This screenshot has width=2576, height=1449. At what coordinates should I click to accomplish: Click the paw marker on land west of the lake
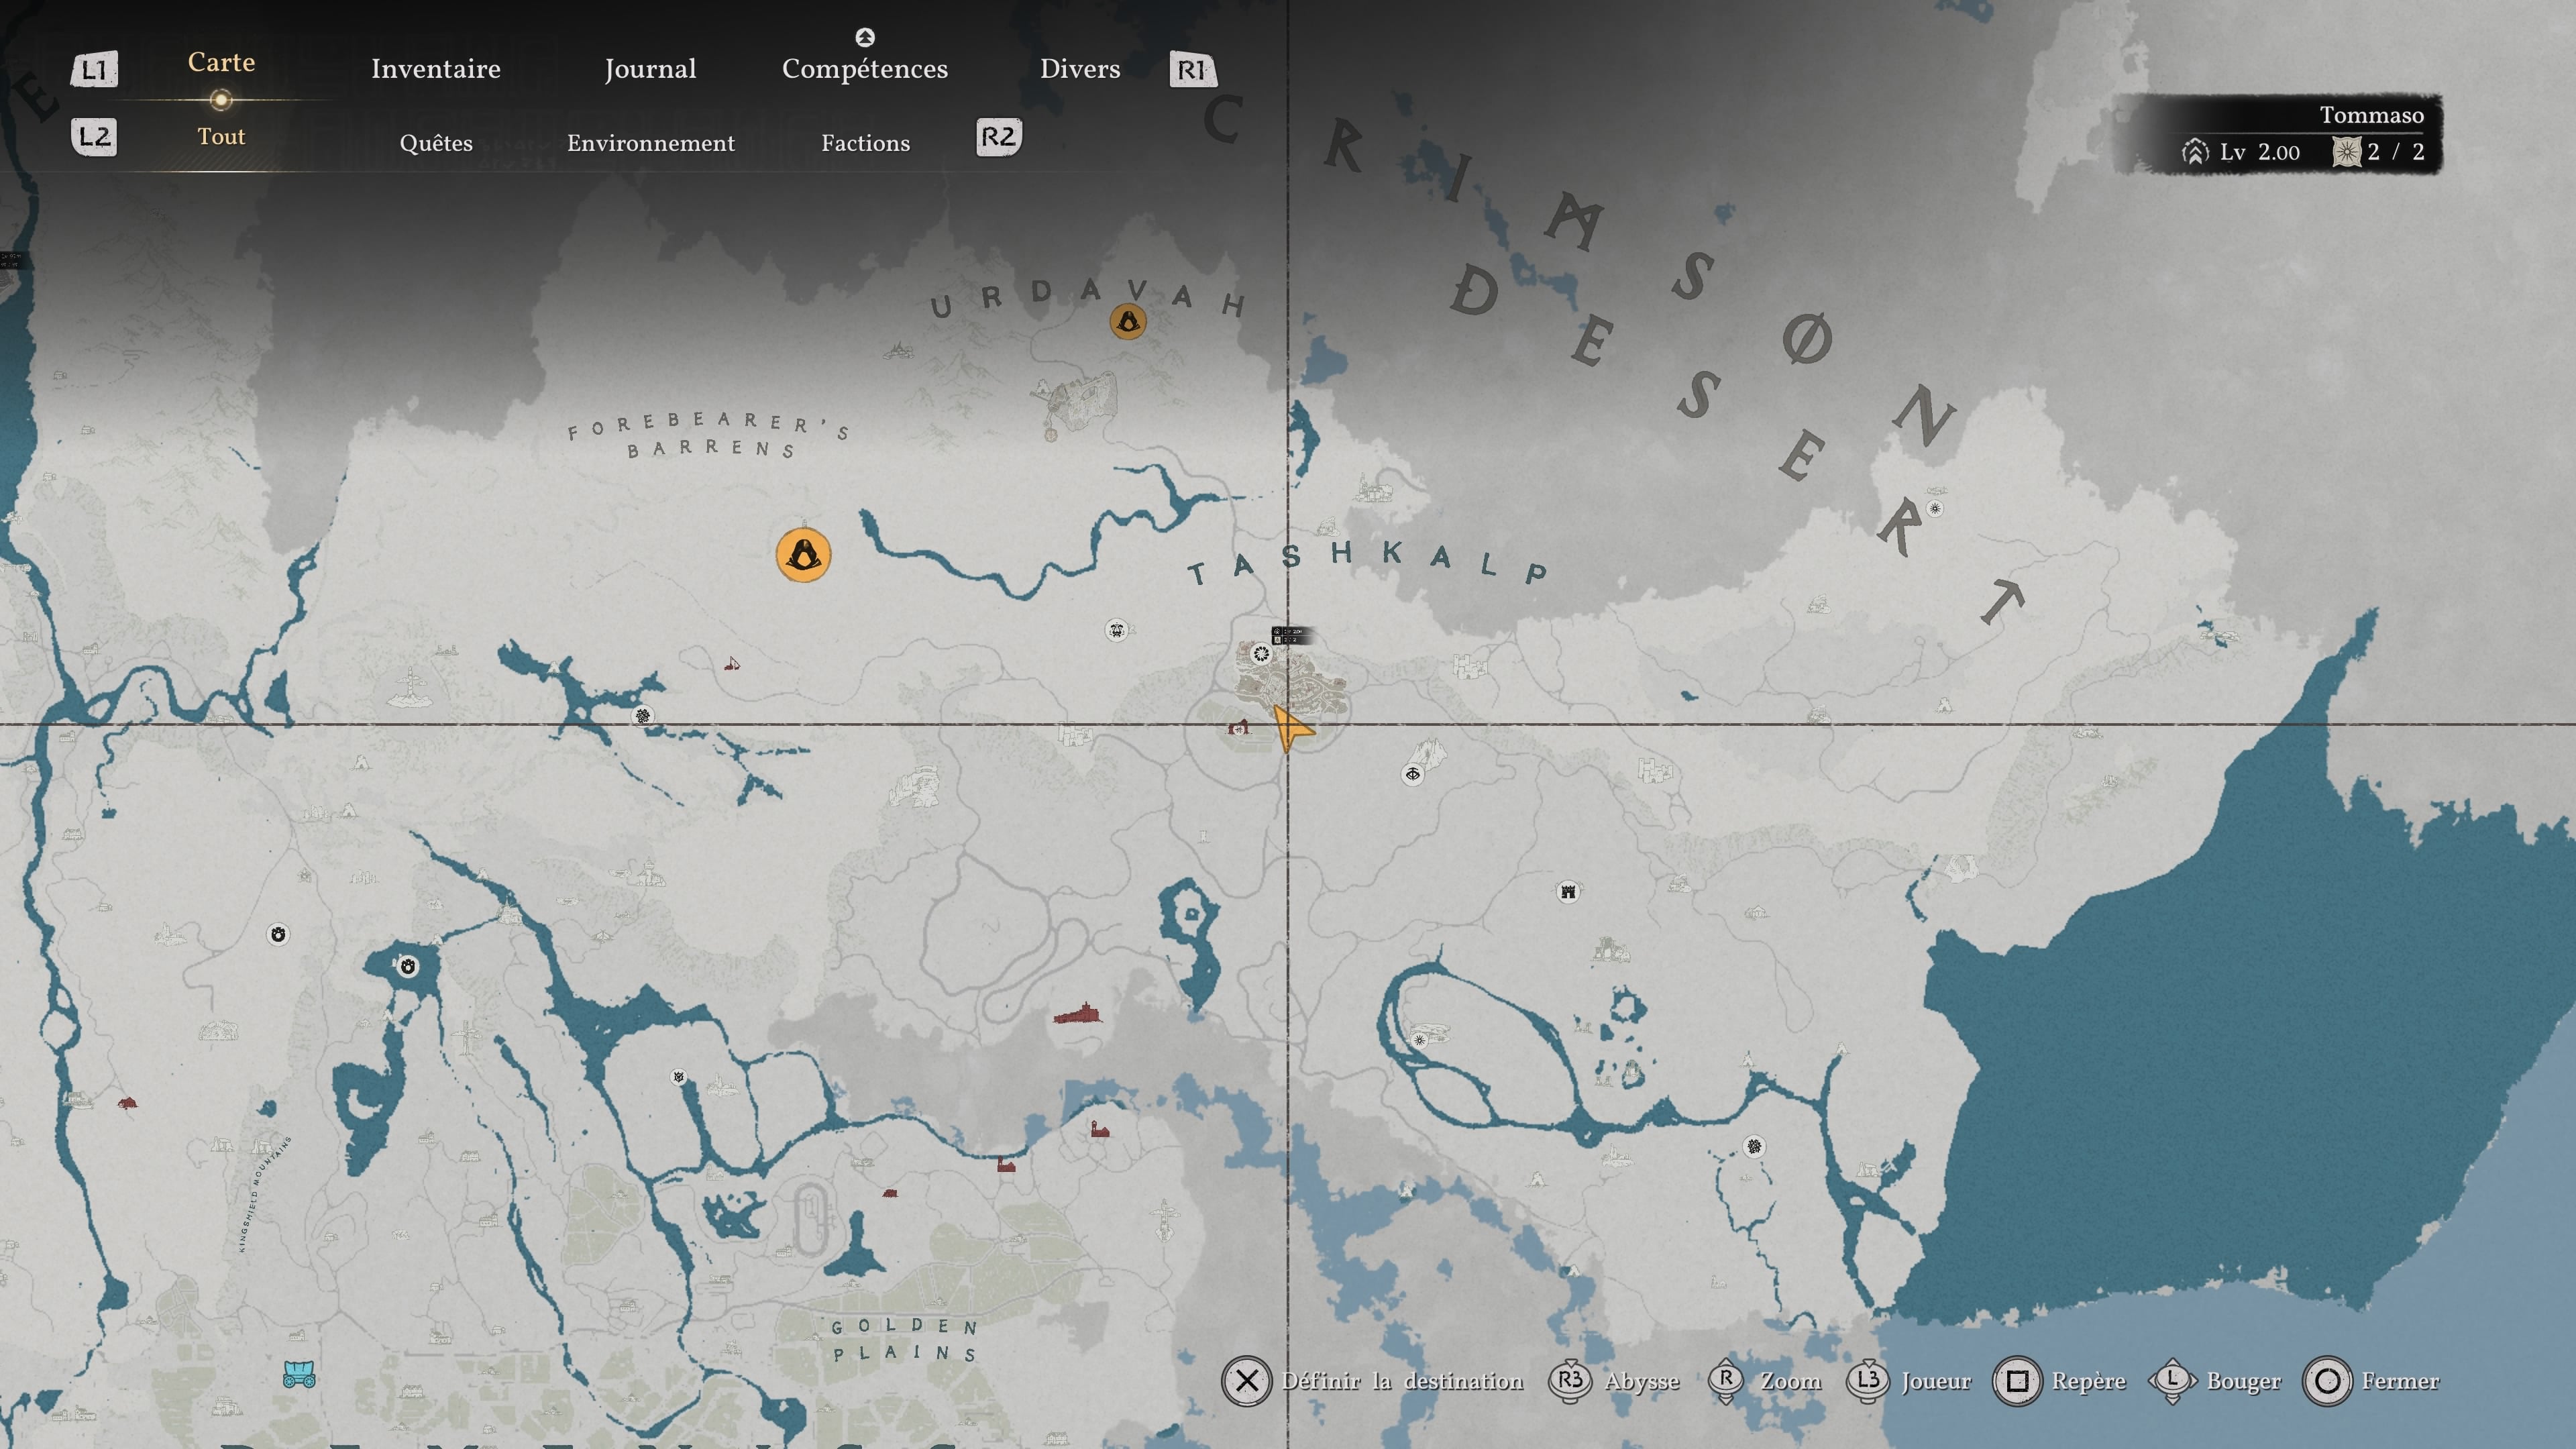tap(278, 934)
